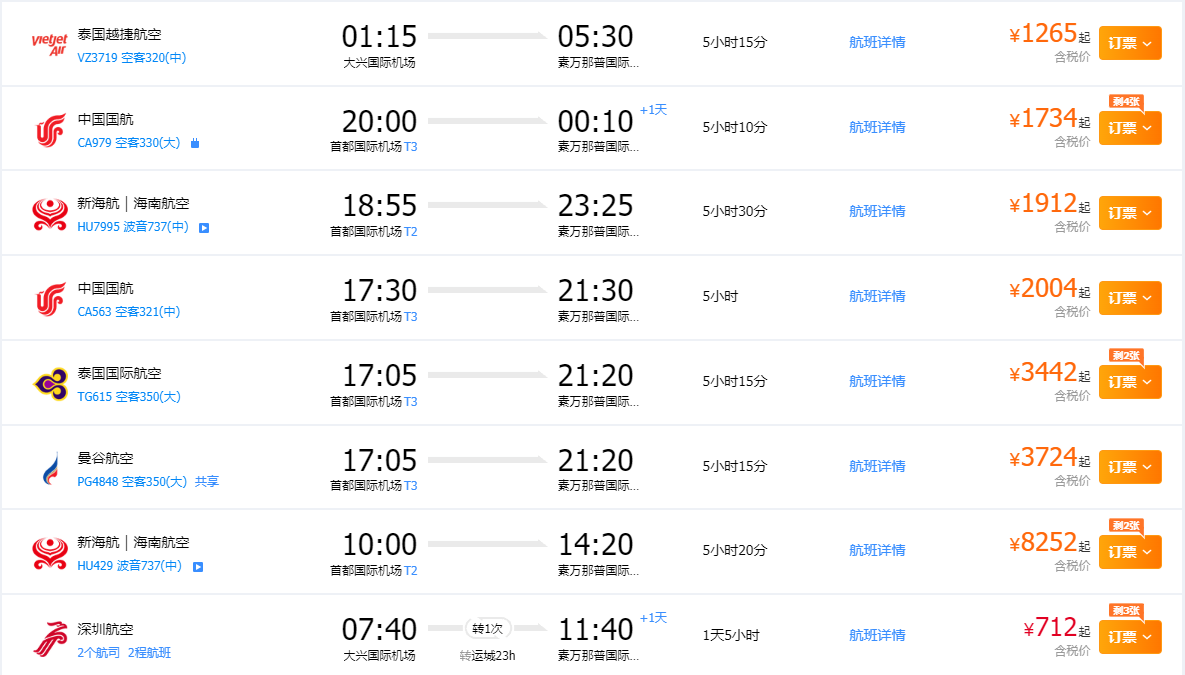This screenshot has height=675, width=1185.
Task: Click the Thai Airways logo for TG615
Action: [49, 382]
